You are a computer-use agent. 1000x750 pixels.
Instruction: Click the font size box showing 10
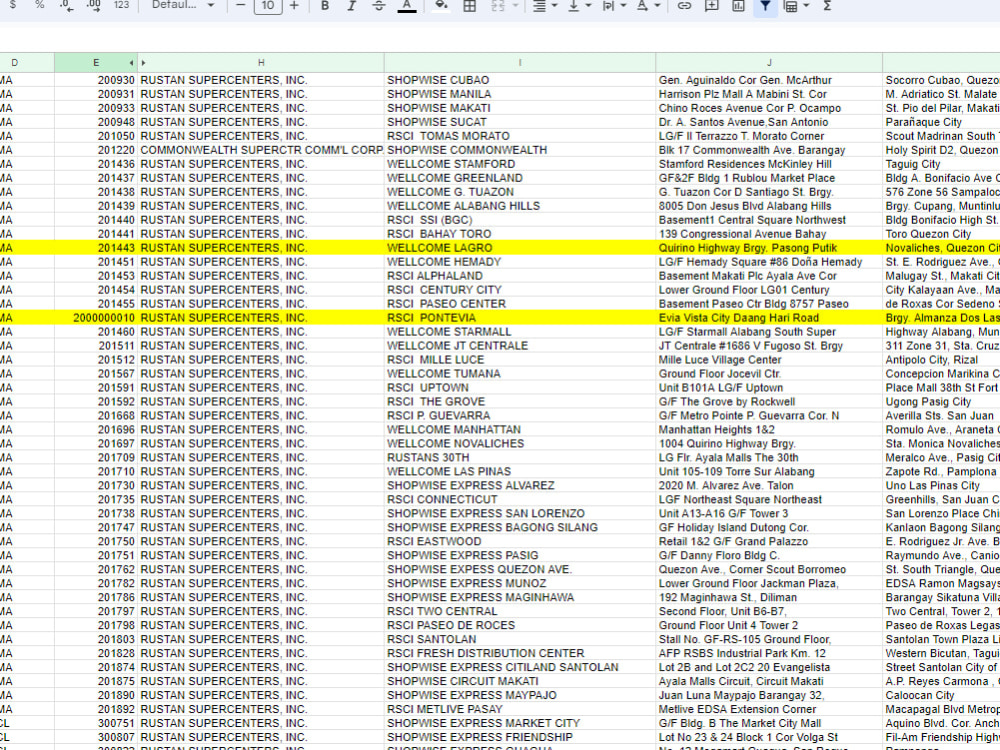click(x=268, y=6)
